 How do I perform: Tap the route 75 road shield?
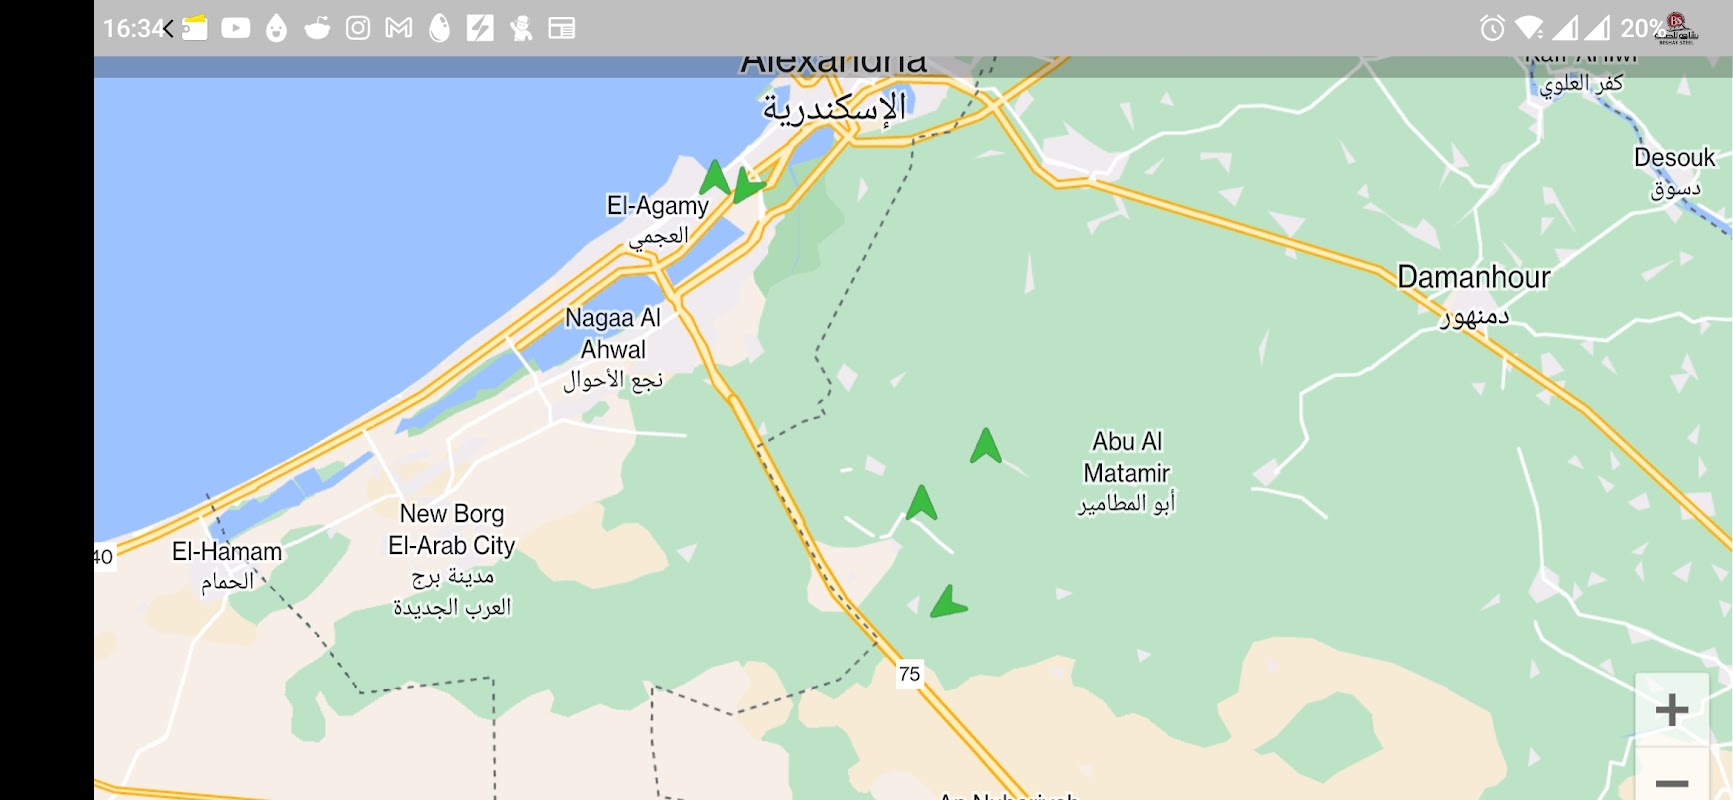point(909,674)
